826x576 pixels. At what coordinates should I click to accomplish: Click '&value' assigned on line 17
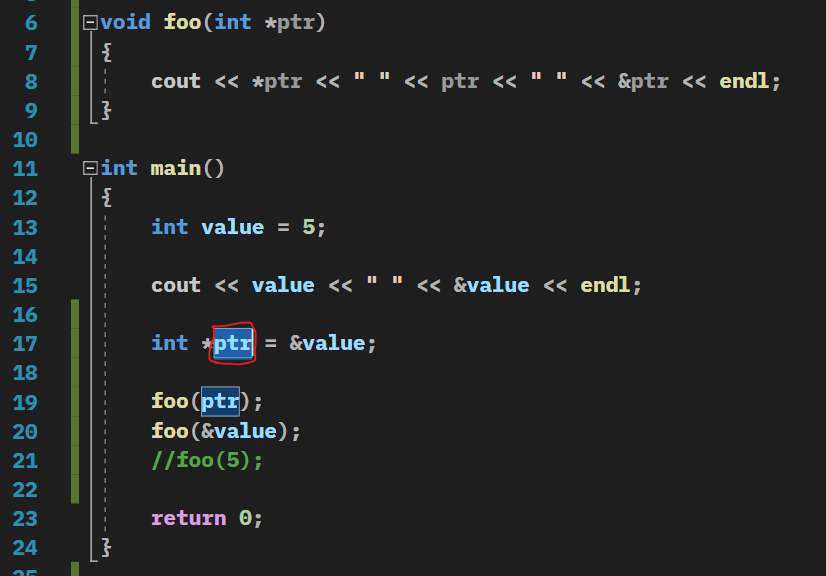[x=327, y=344]
